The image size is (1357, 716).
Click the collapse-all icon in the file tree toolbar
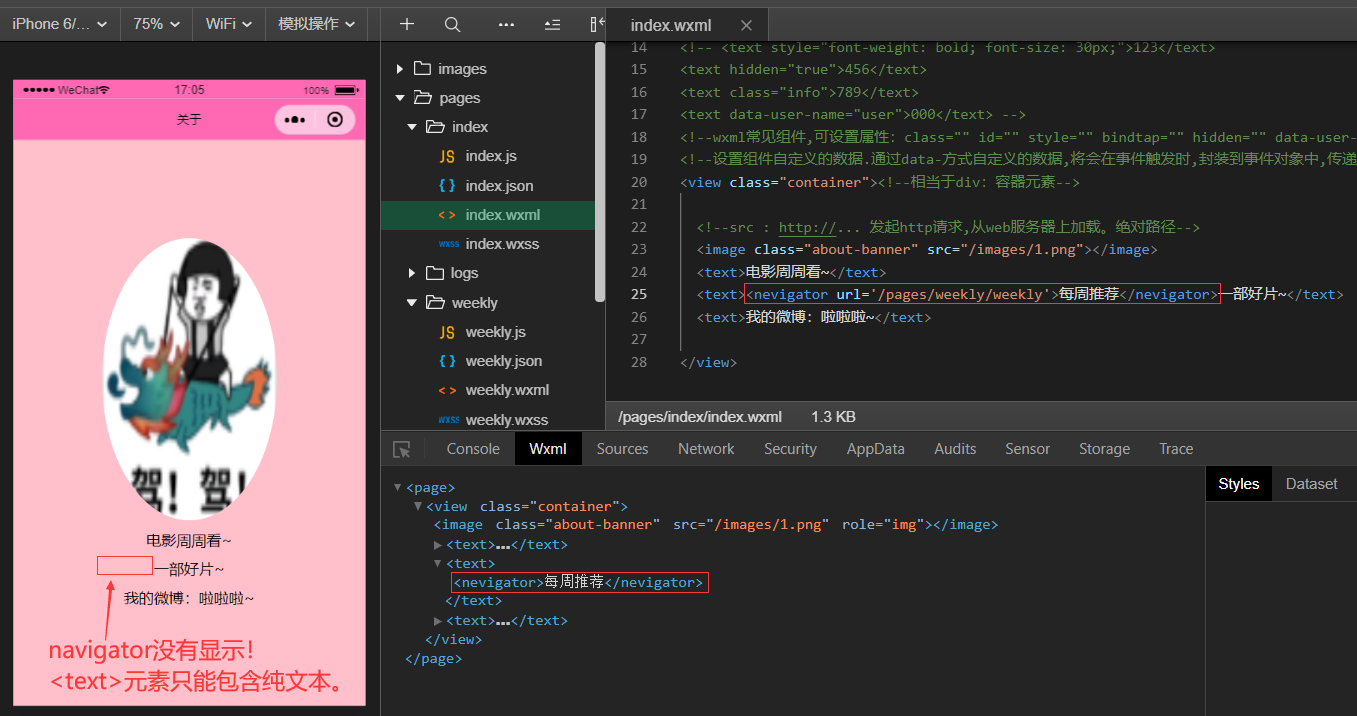tap(552, 24)
